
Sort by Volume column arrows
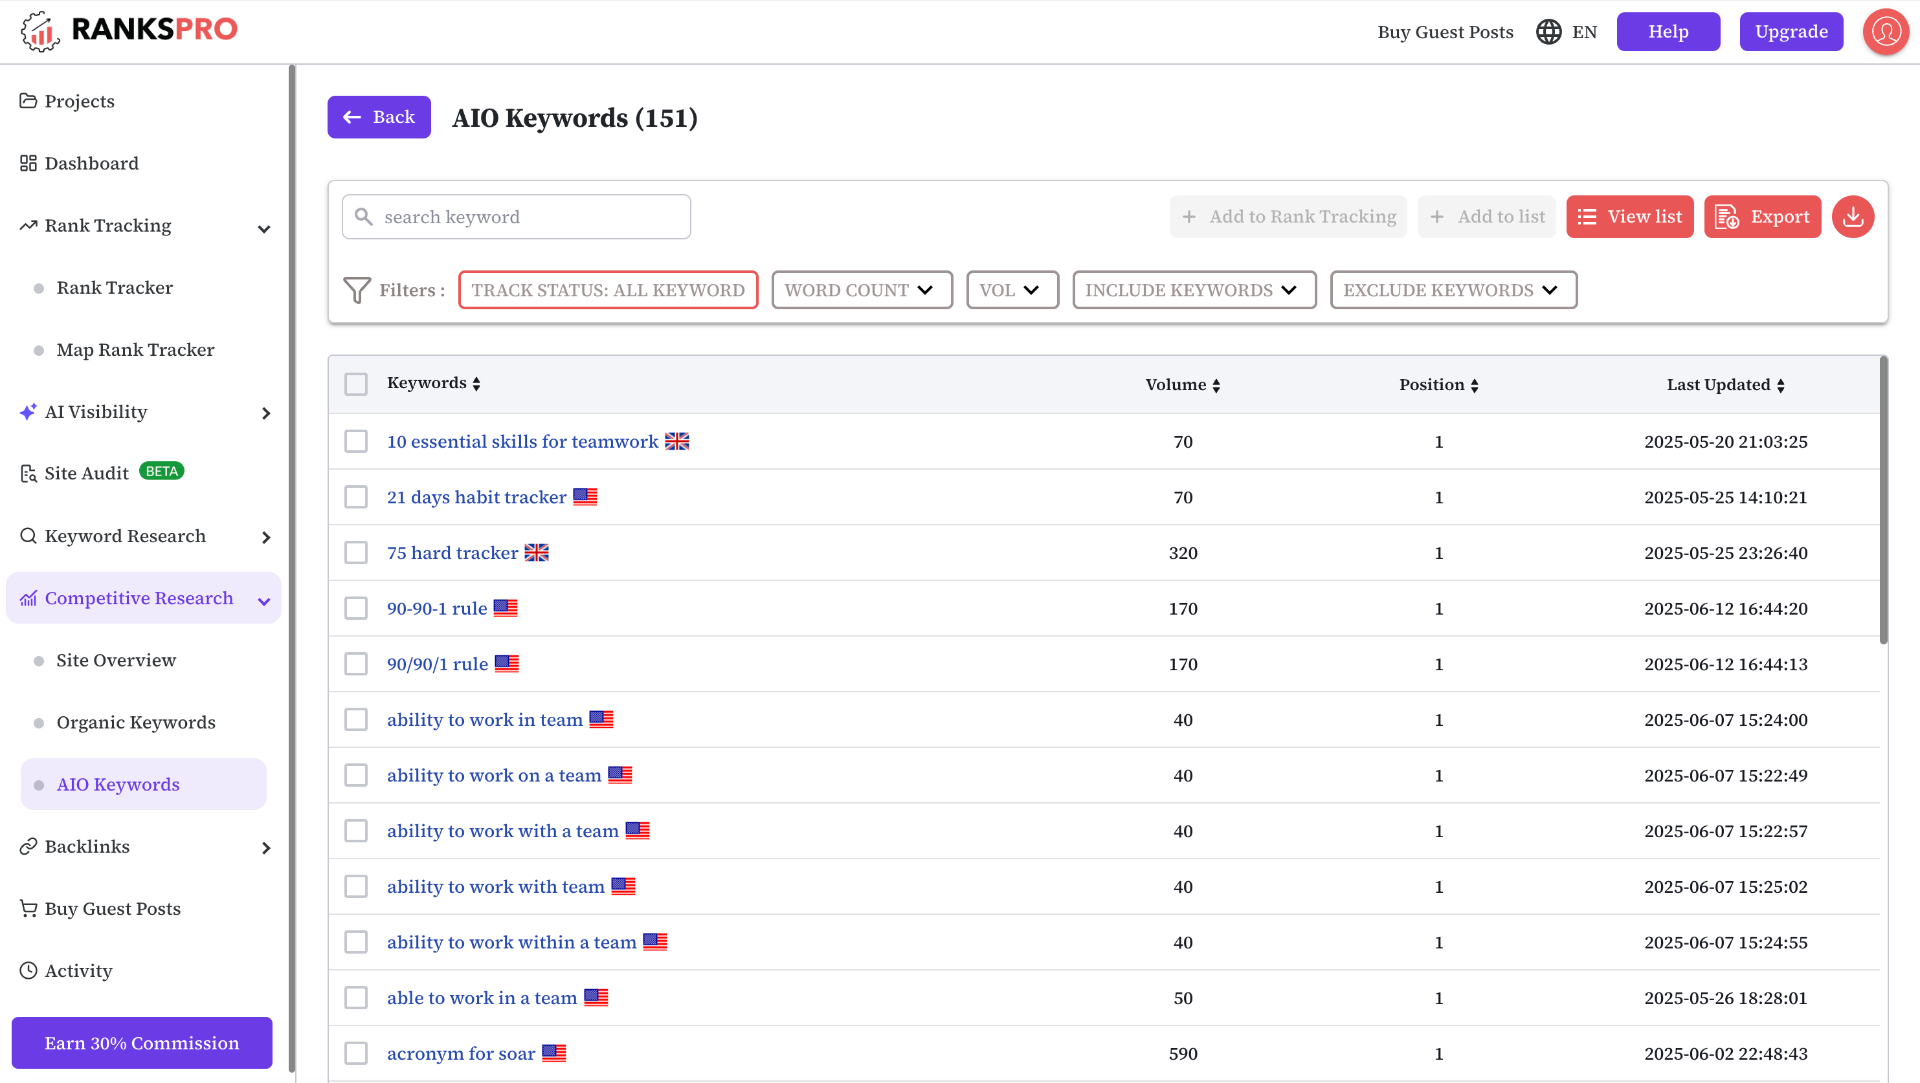click(x=1216, y=386)
